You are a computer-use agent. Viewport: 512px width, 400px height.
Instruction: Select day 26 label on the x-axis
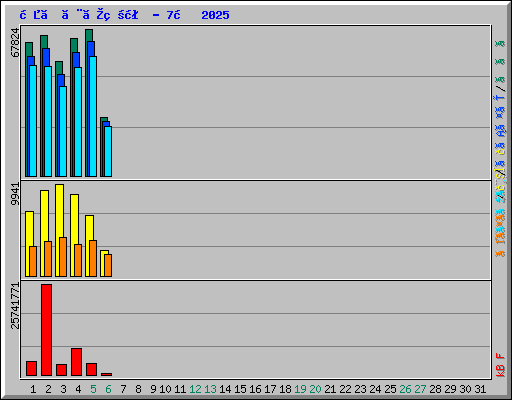(x=405, y=389)
